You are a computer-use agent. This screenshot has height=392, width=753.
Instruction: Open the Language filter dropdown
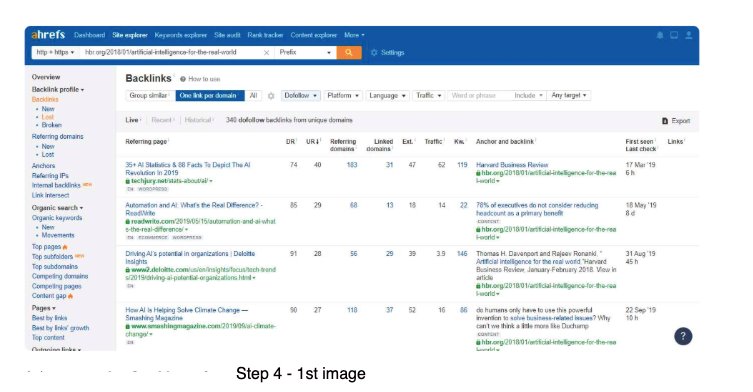(387, 96)
